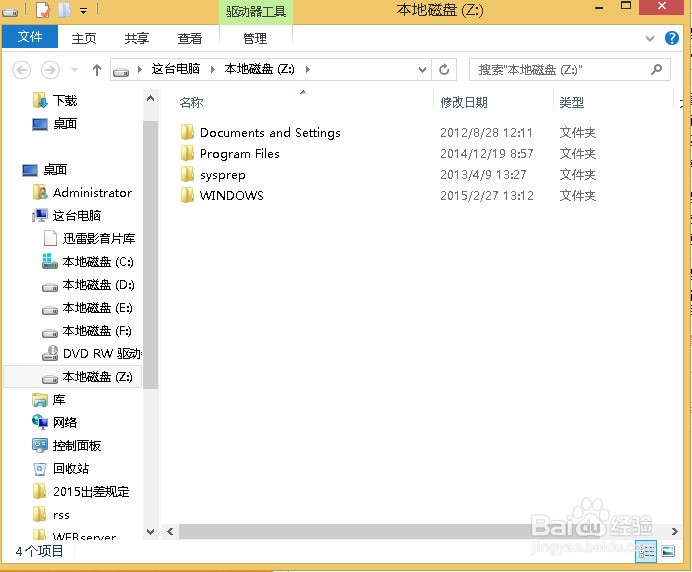Refresh the current folder view

point(444,70)
